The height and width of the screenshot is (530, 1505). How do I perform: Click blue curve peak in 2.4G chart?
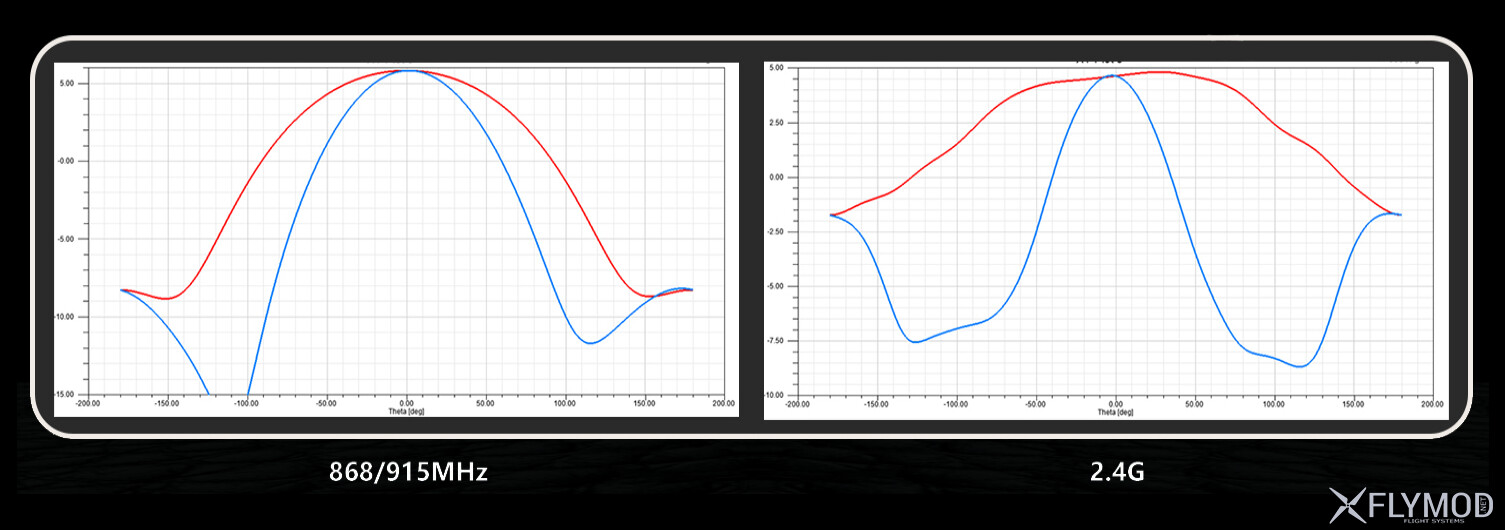click(x=1115, y=75)
